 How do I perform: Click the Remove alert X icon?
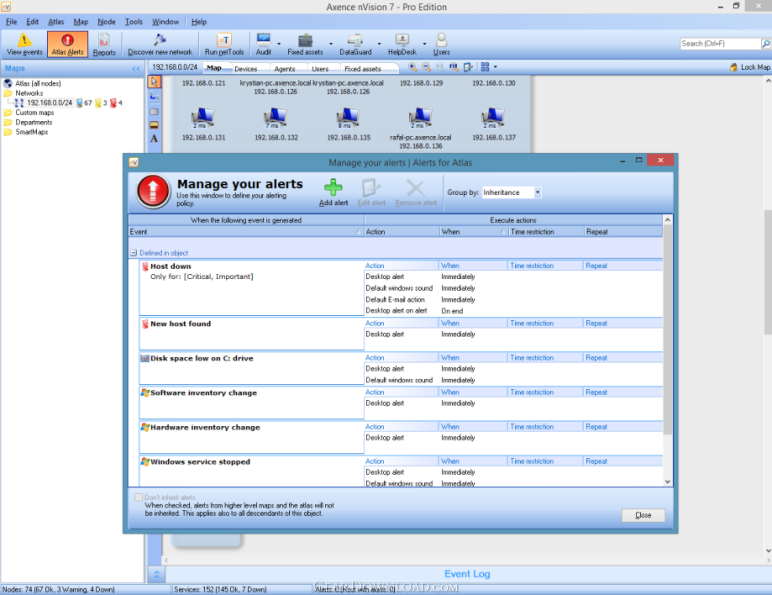tap(416, 188)
